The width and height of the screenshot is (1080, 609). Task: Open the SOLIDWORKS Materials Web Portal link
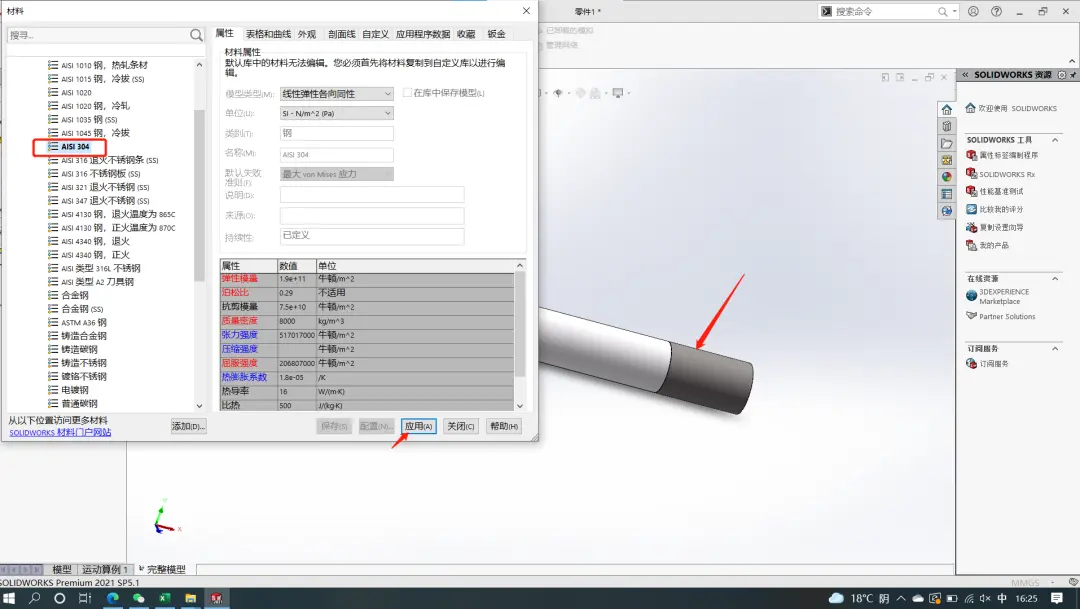60,433
